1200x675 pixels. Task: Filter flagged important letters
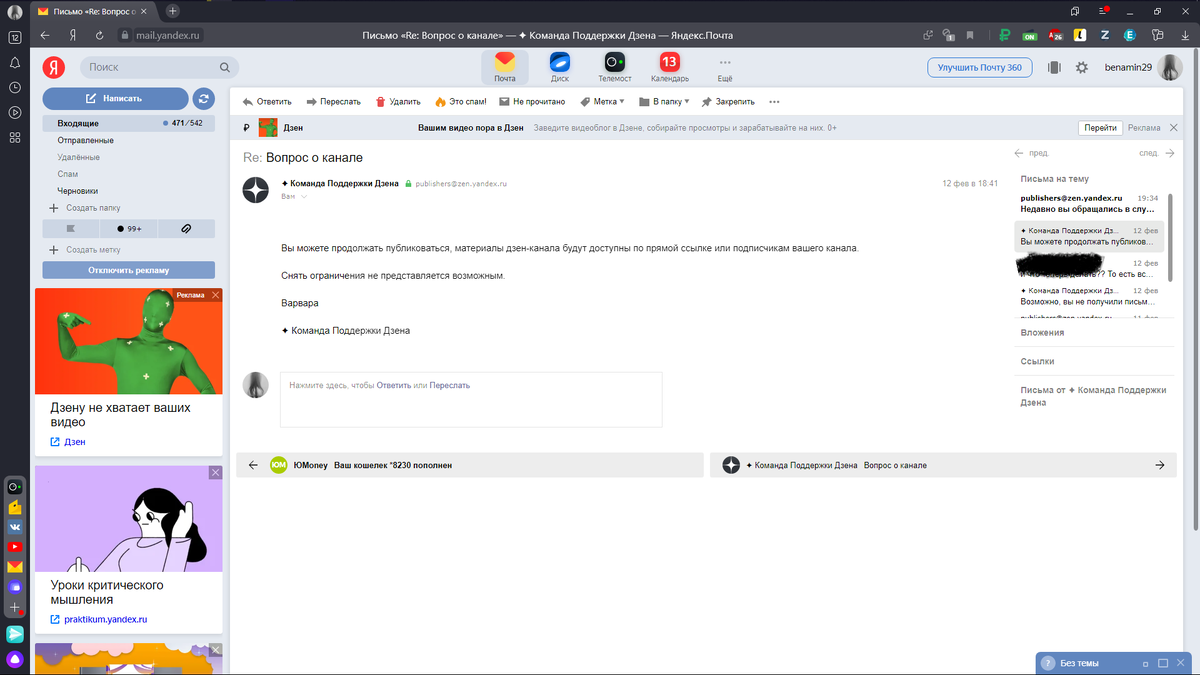[70, 229]
